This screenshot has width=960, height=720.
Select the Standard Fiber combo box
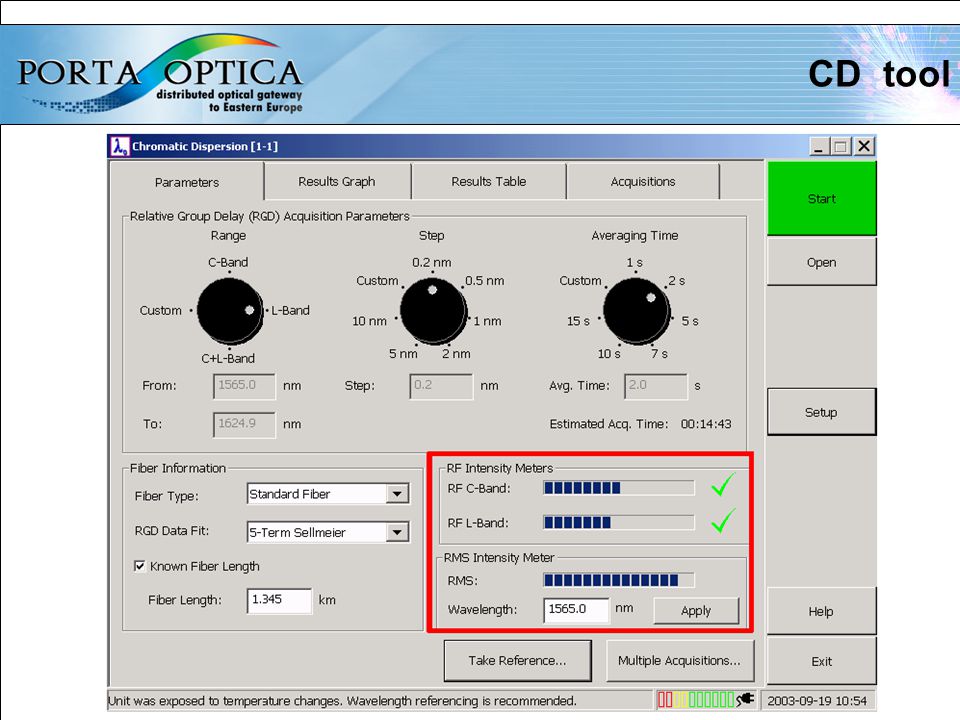(x=328, y=493)
